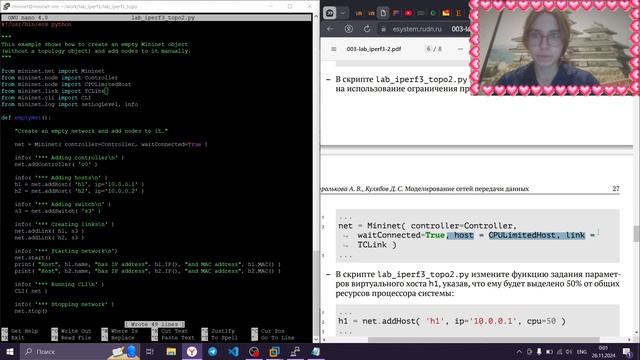640x360 pixels.
Task: Click the 'Wrote 49 lines' status message
Action: [x=154, y=324]
